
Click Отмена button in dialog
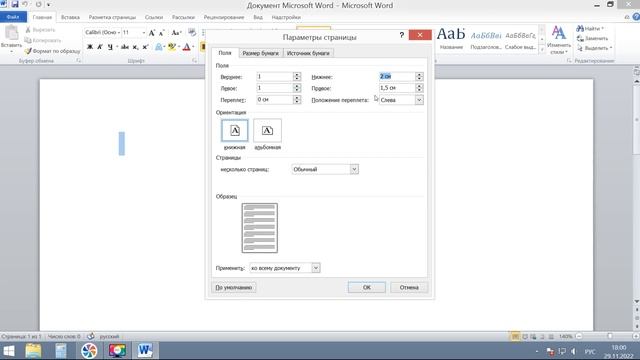[409, 287]
